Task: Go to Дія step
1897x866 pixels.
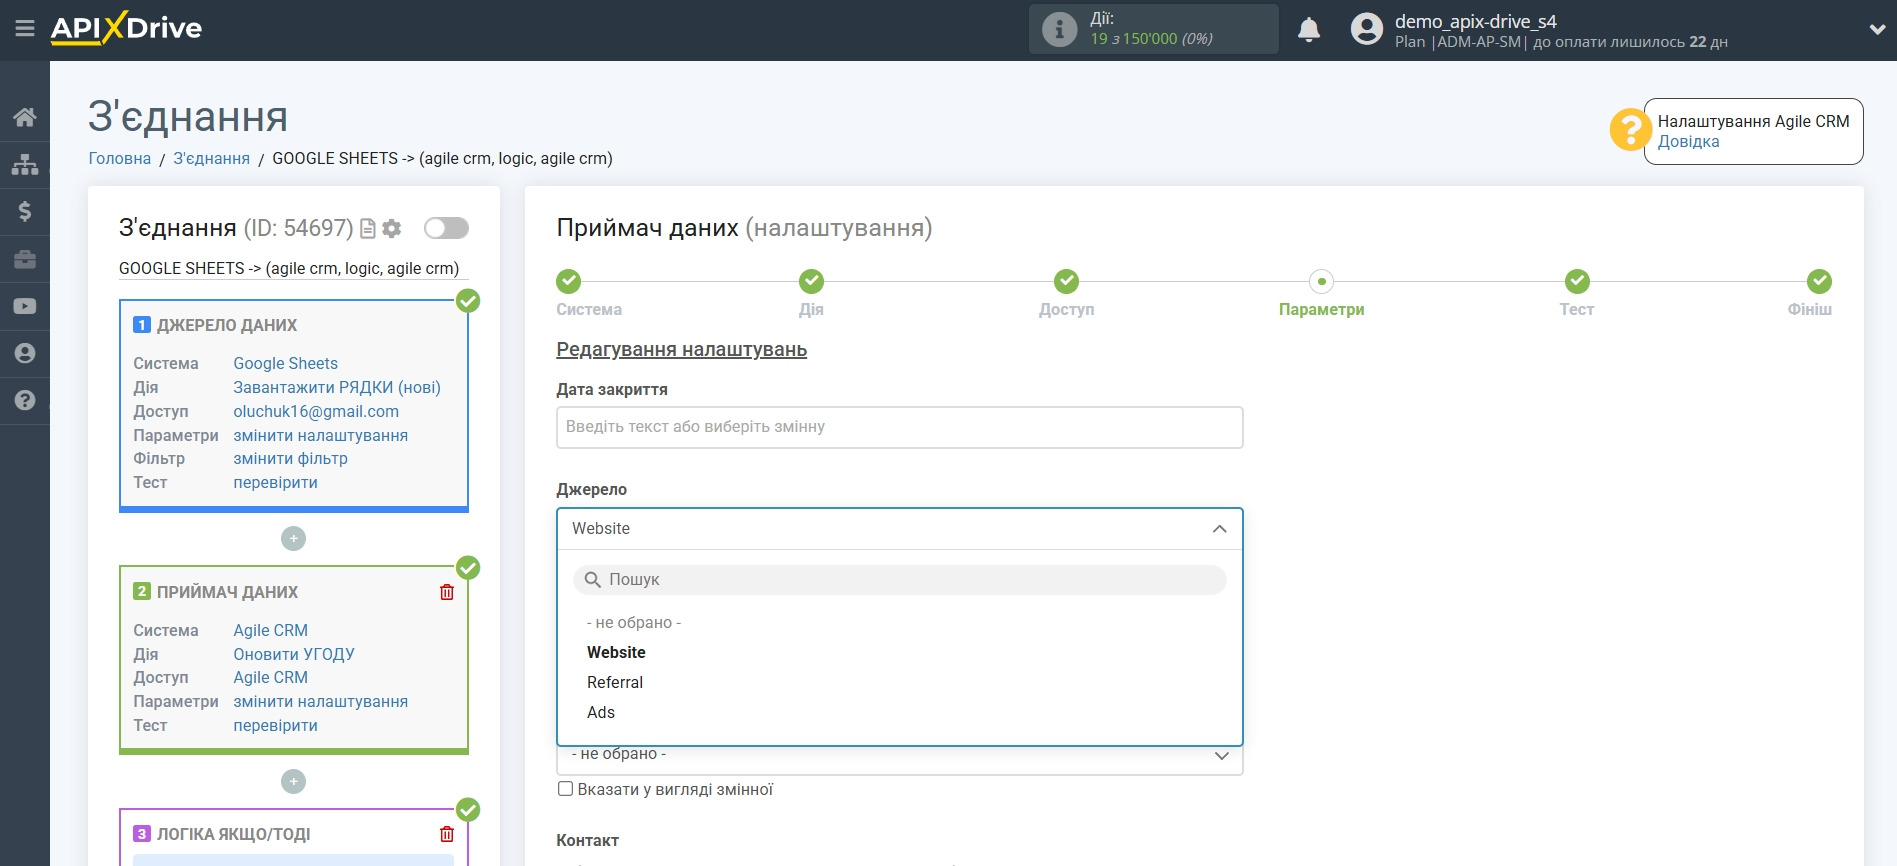Action: coord(811,282)
